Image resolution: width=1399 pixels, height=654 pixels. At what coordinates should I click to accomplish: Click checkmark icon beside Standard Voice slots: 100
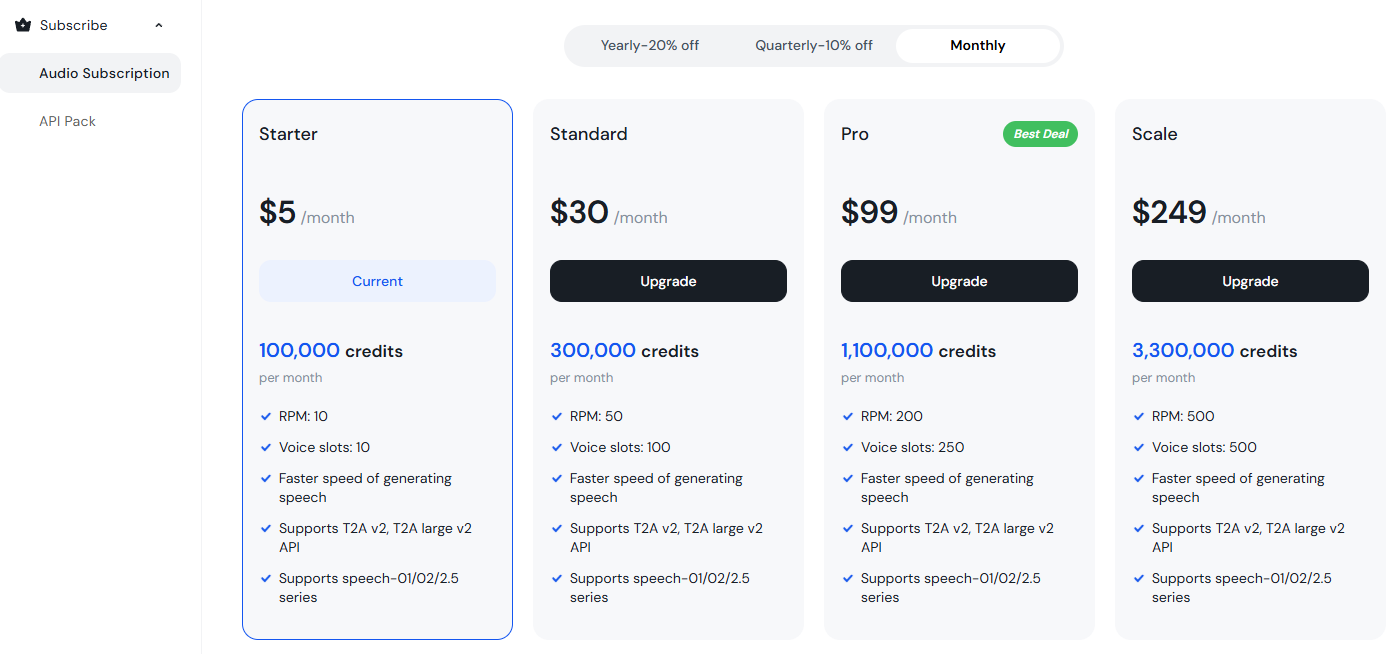coord(557,447)
